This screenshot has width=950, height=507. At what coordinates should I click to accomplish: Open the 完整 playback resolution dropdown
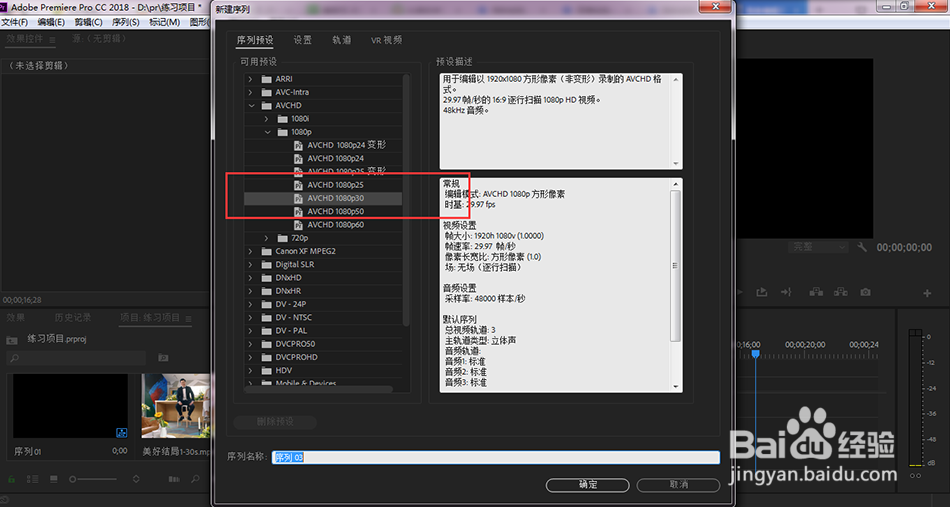(x=817, y=247)
